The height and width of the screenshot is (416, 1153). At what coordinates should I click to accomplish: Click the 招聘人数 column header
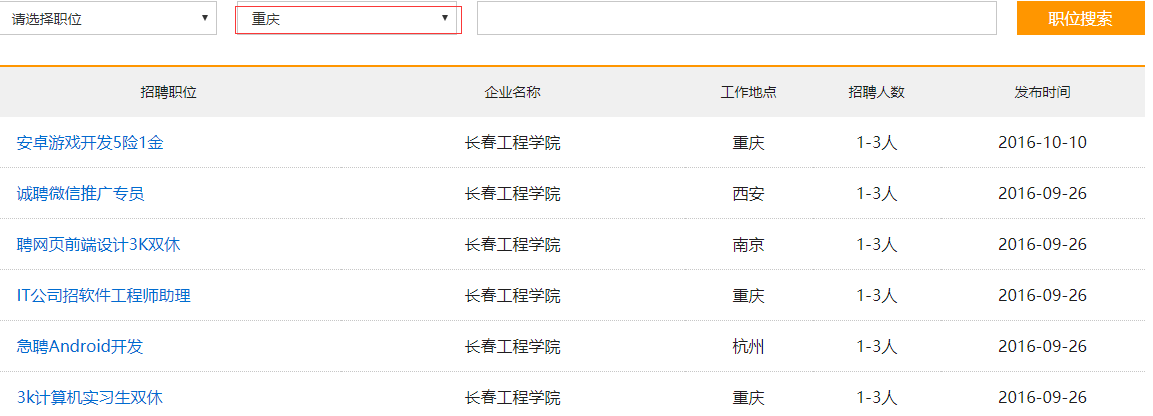click(x=877, y=92)
